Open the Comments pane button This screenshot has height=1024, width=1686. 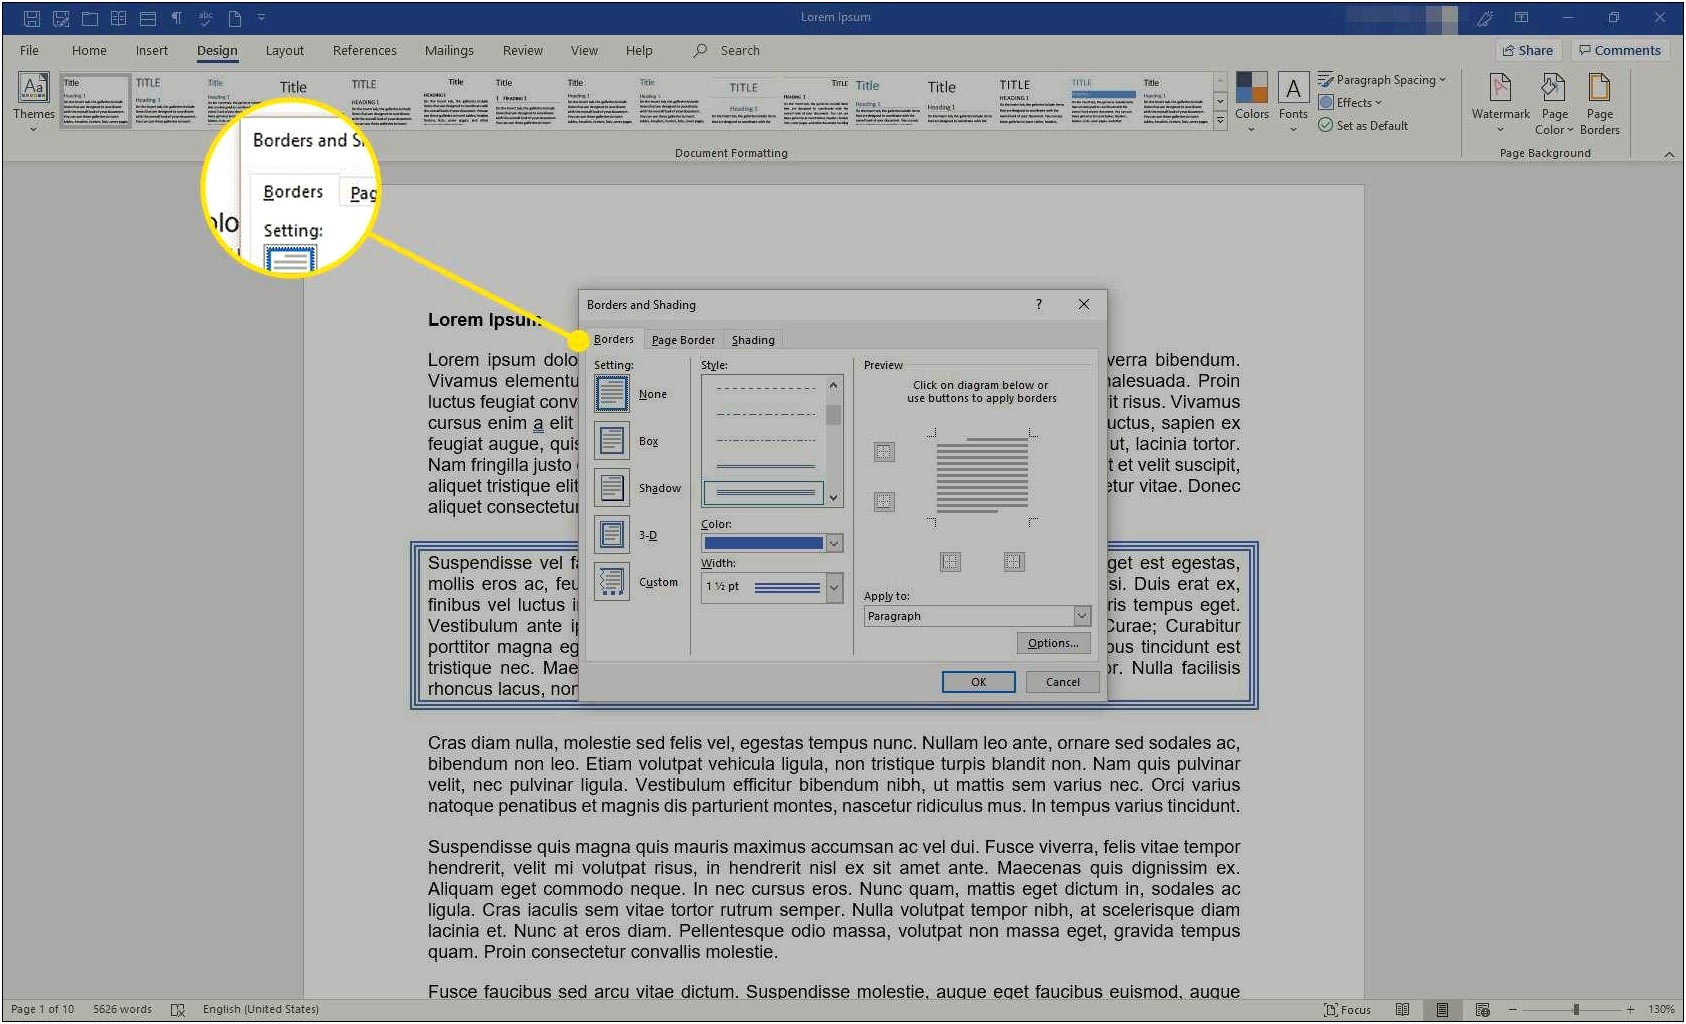click(1620, 50)
